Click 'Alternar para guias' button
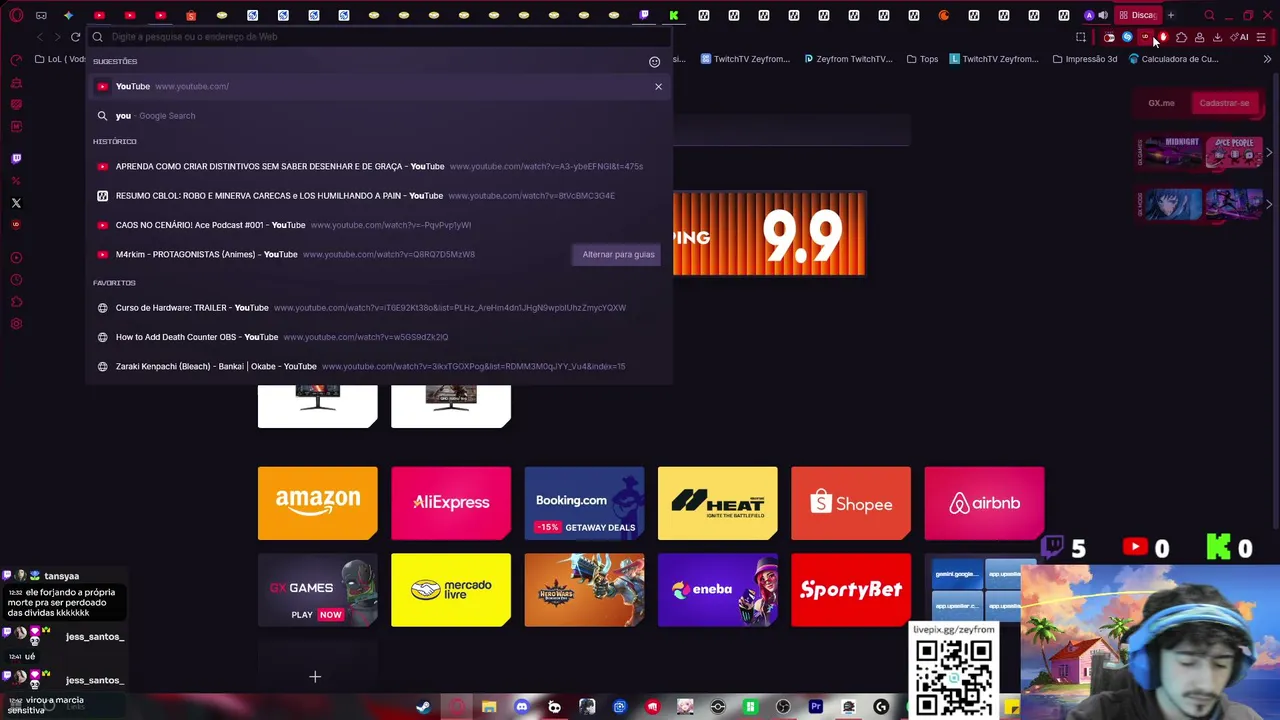Image resolution: width=1280 pixels, height=720 pixels. (x=618, y=254)
